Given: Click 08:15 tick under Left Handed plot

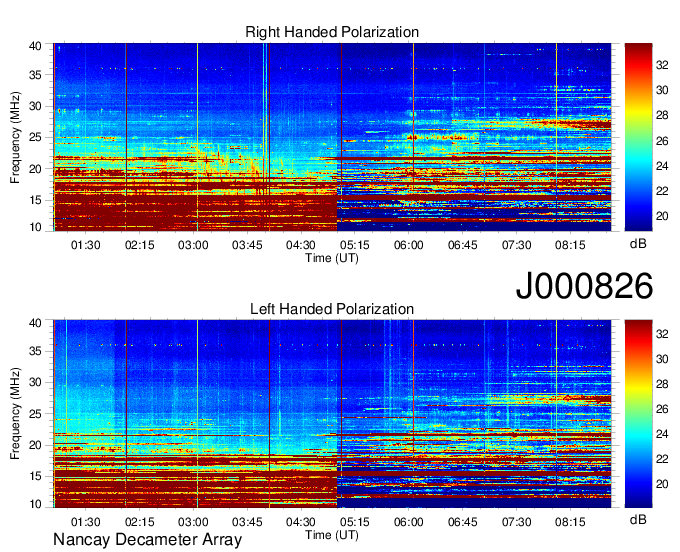Looking at the screenshot, I should click(x=570, y=522).
